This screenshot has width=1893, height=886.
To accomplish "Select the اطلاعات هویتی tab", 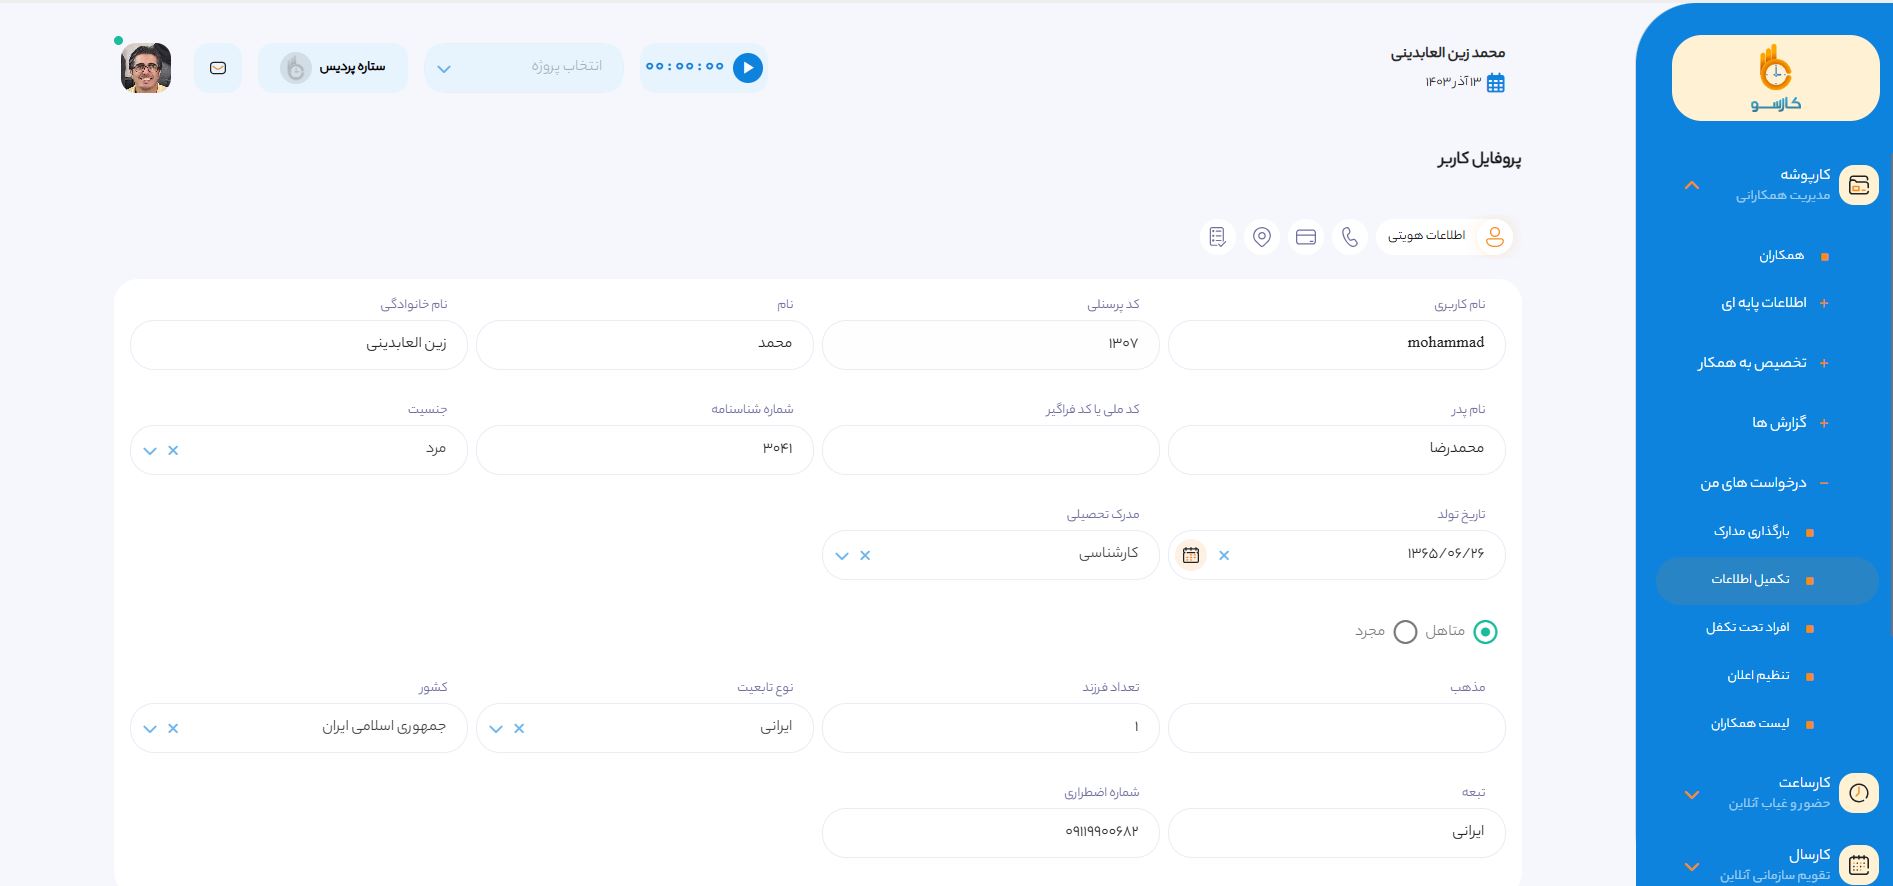I will coord(1445,237).
